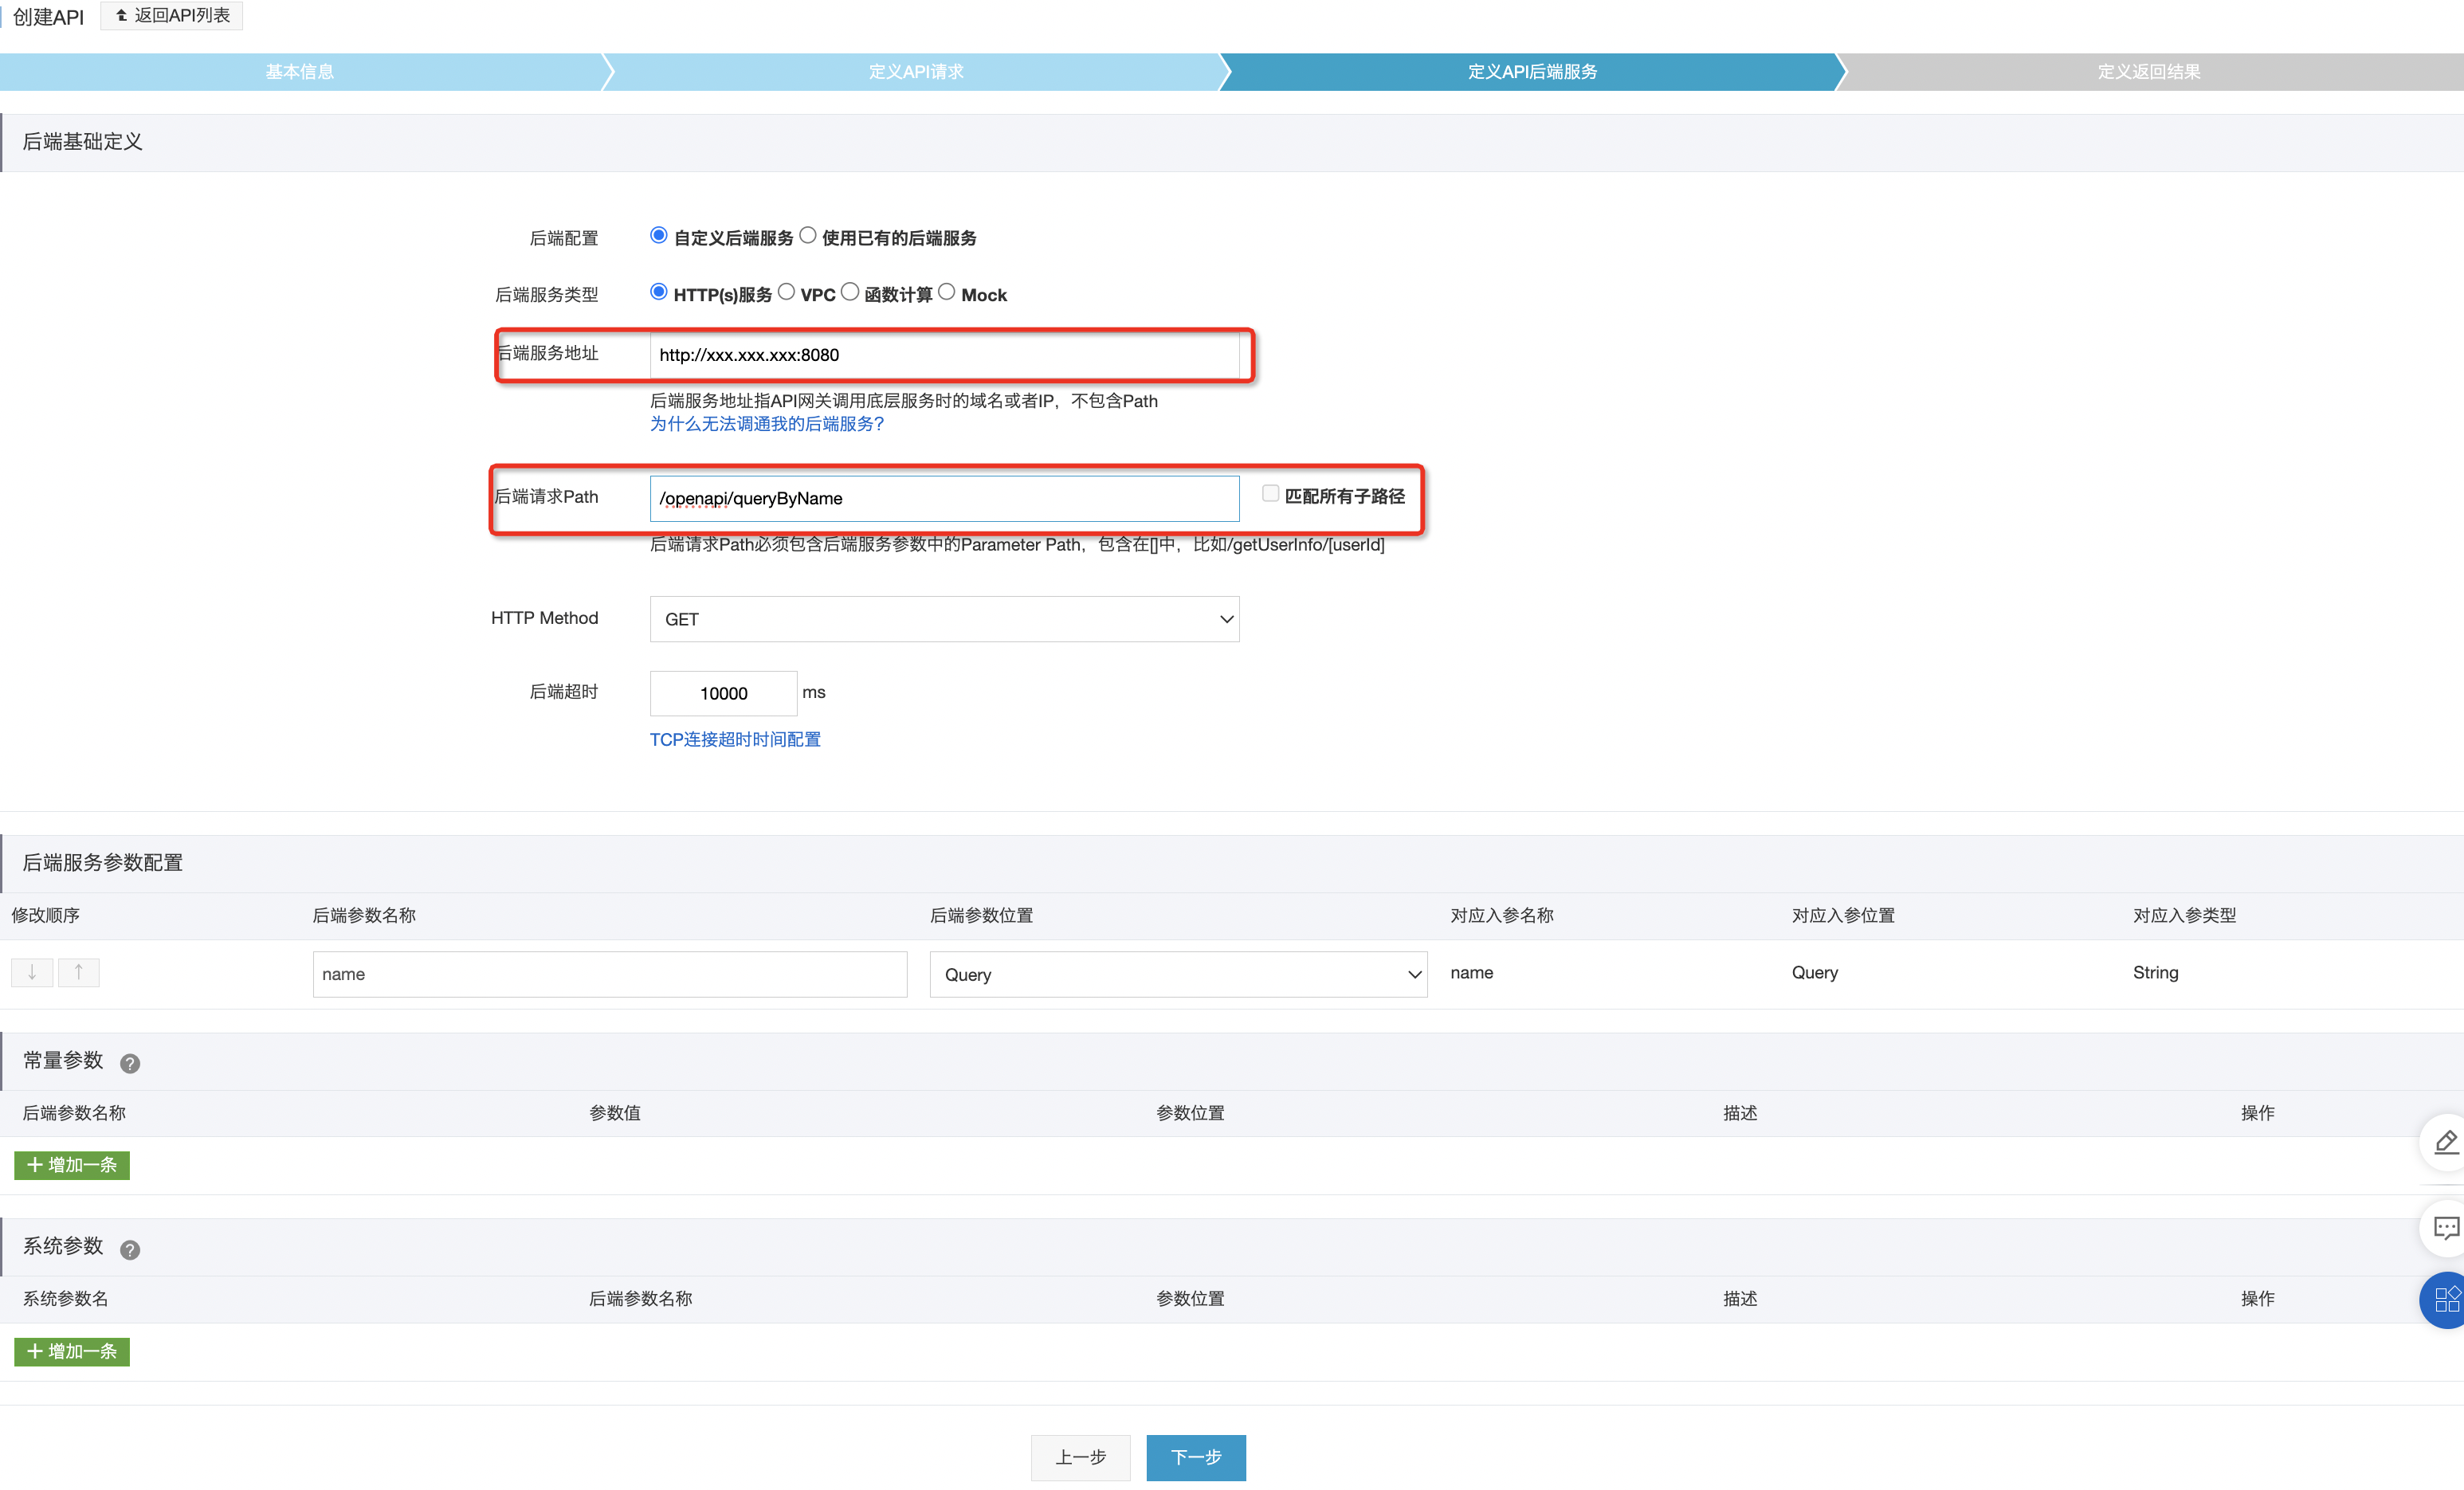Expand the 后端参数位置 Query dropdown
Image resolution: width=2464 pixels, height=1490 pixels.
[x=1177, y=974]
